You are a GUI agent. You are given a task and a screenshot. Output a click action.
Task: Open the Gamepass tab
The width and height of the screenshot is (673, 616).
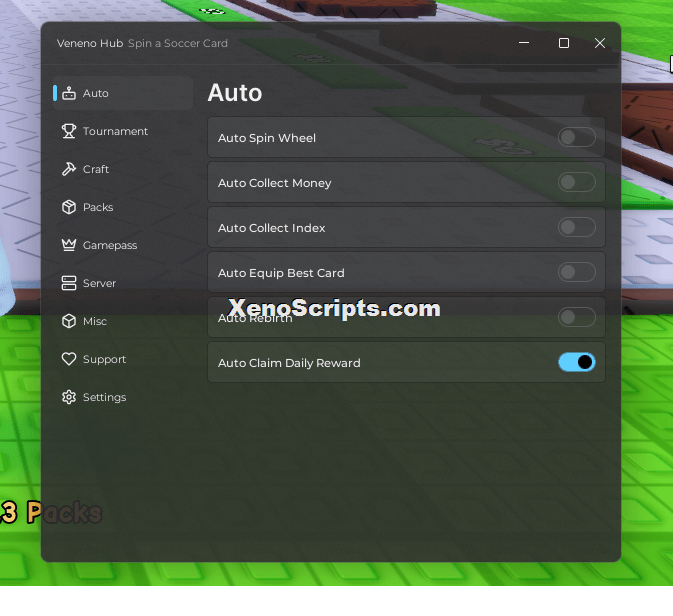tap(110, 245)
